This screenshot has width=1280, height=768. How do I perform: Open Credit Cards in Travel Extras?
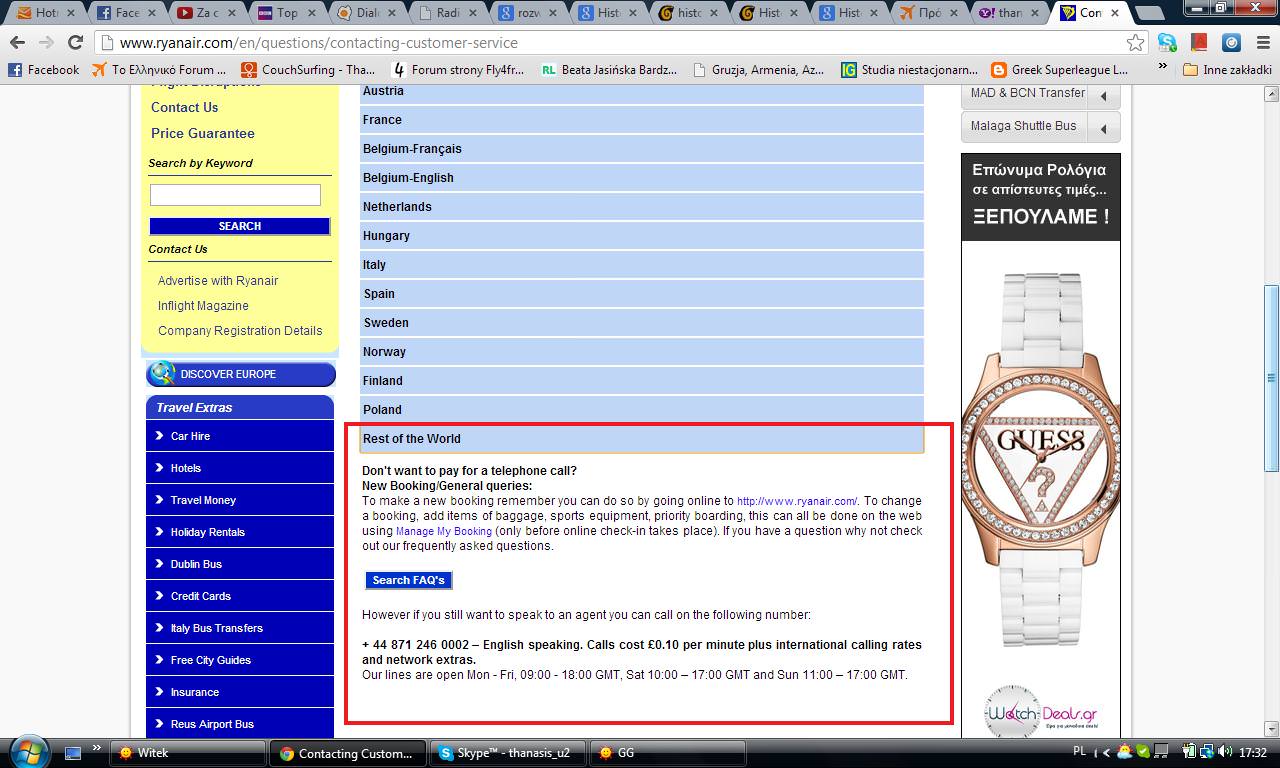240,596
